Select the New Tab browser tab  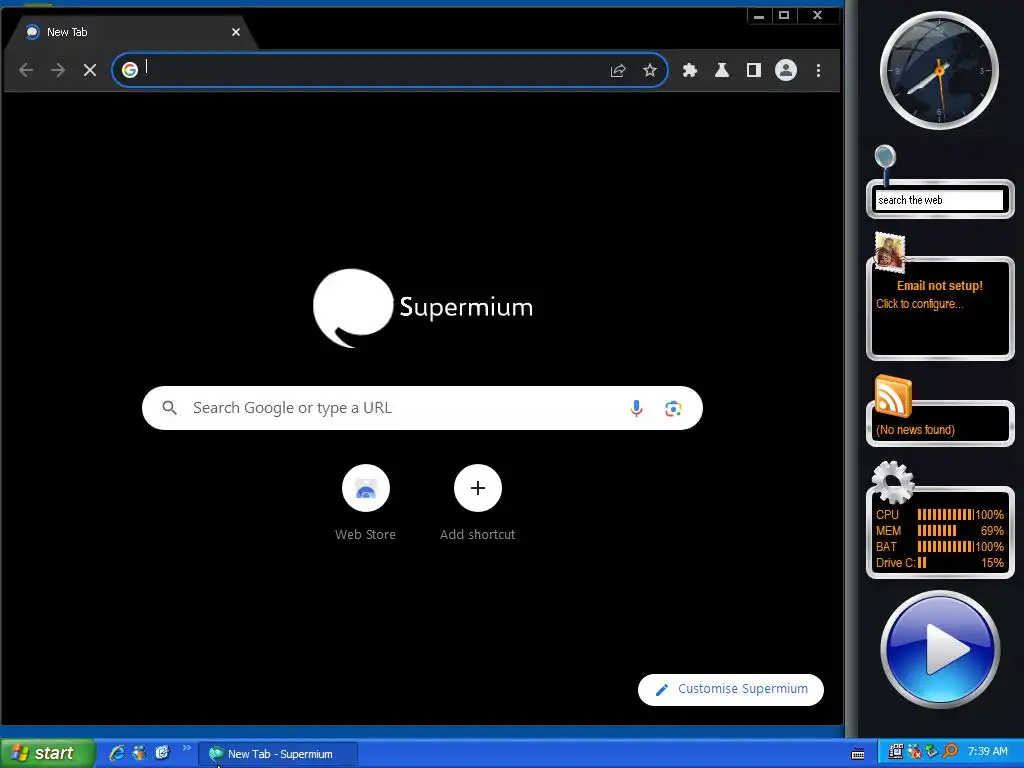point(131,32)
